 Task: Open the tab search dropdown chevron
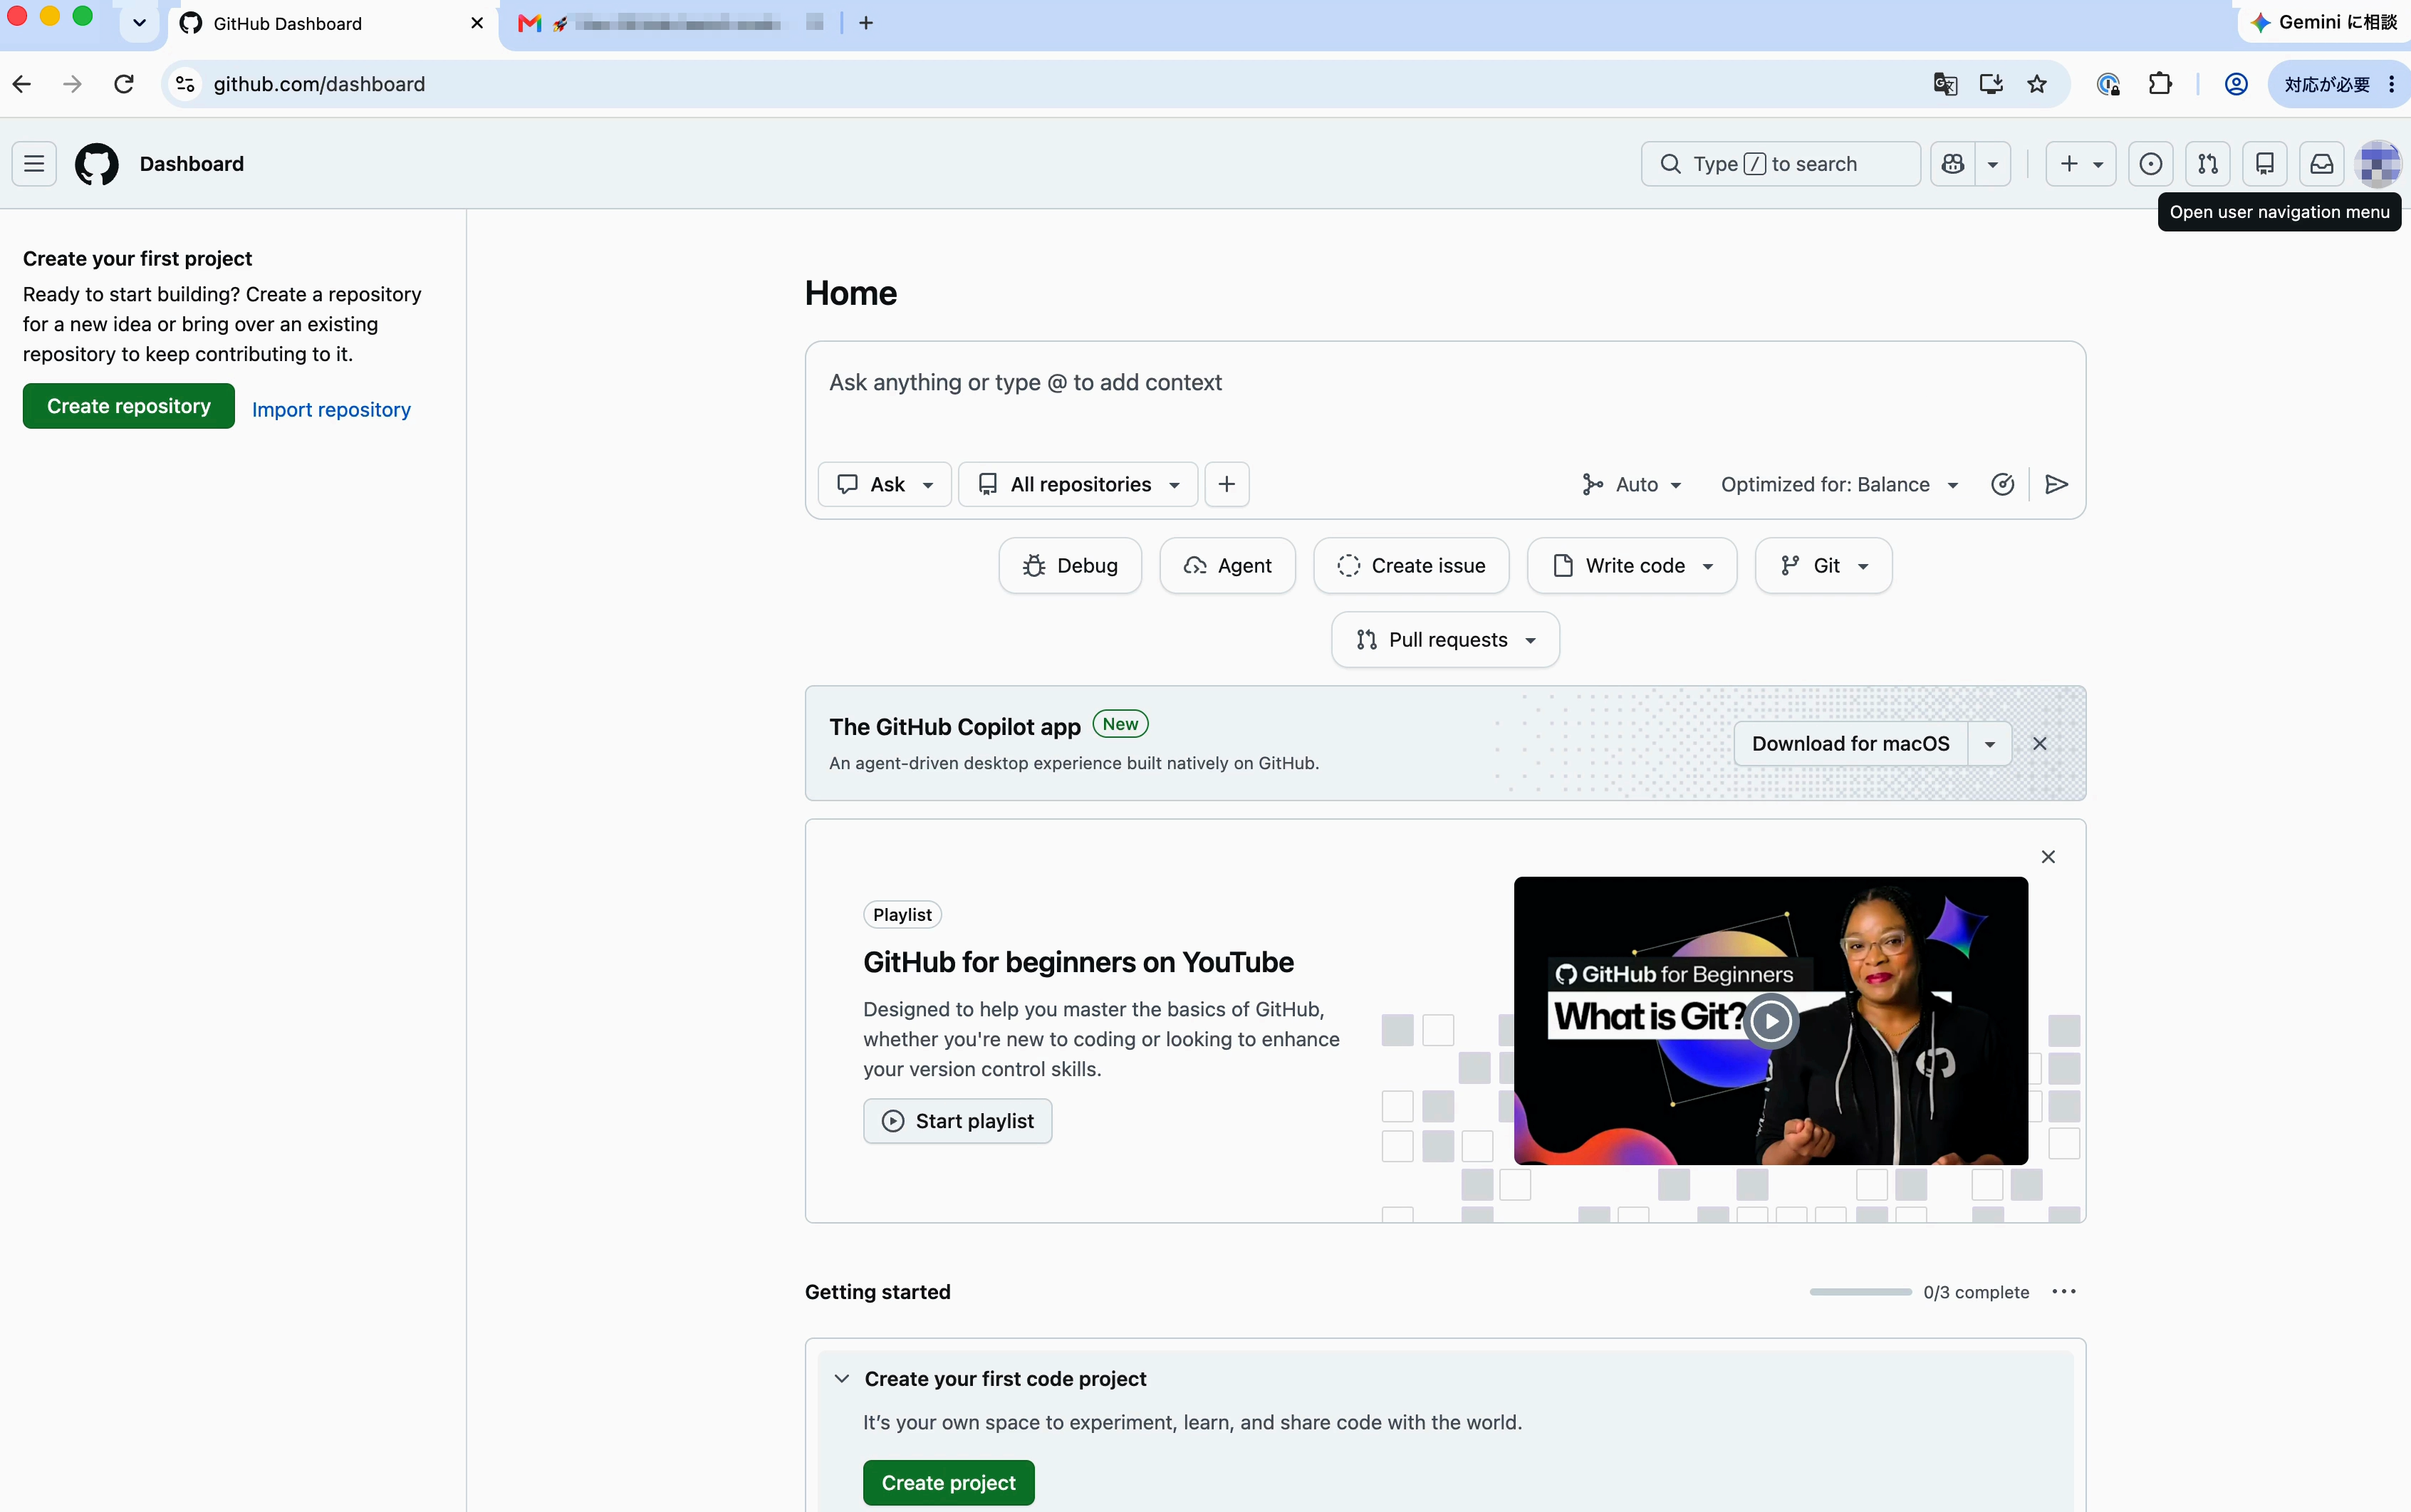[139, 23]
